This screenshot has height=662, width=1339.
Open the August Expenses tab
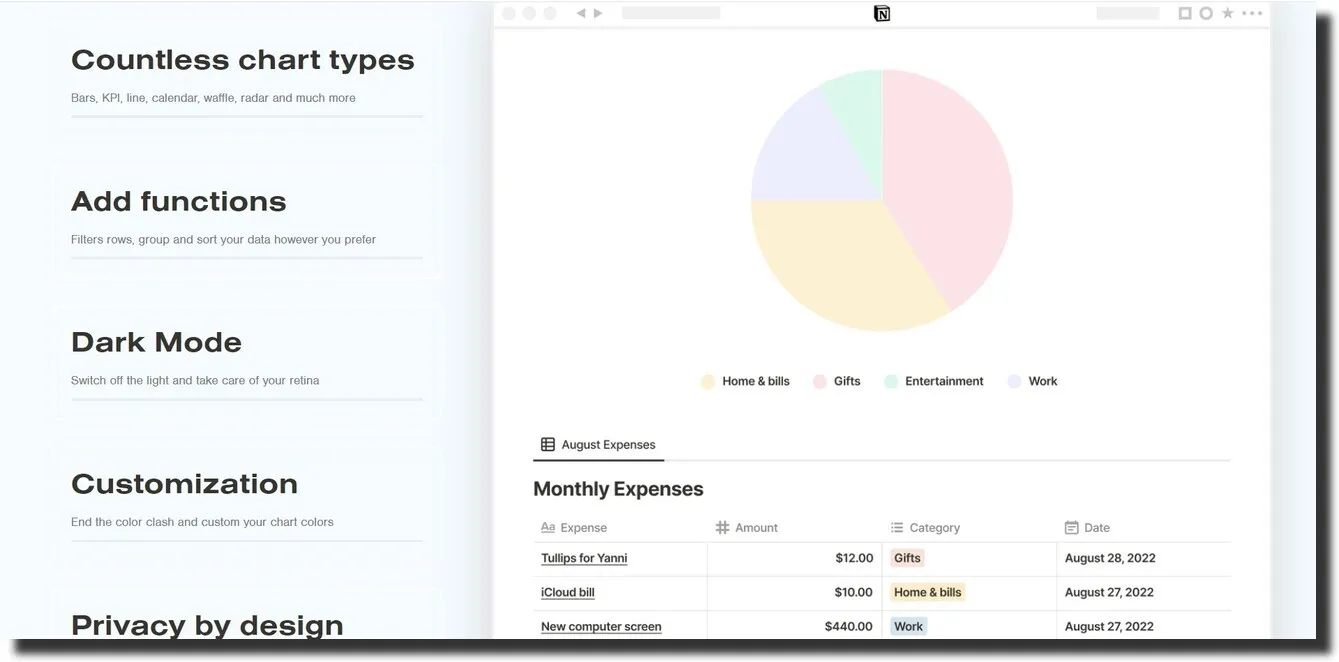[599, 445]
